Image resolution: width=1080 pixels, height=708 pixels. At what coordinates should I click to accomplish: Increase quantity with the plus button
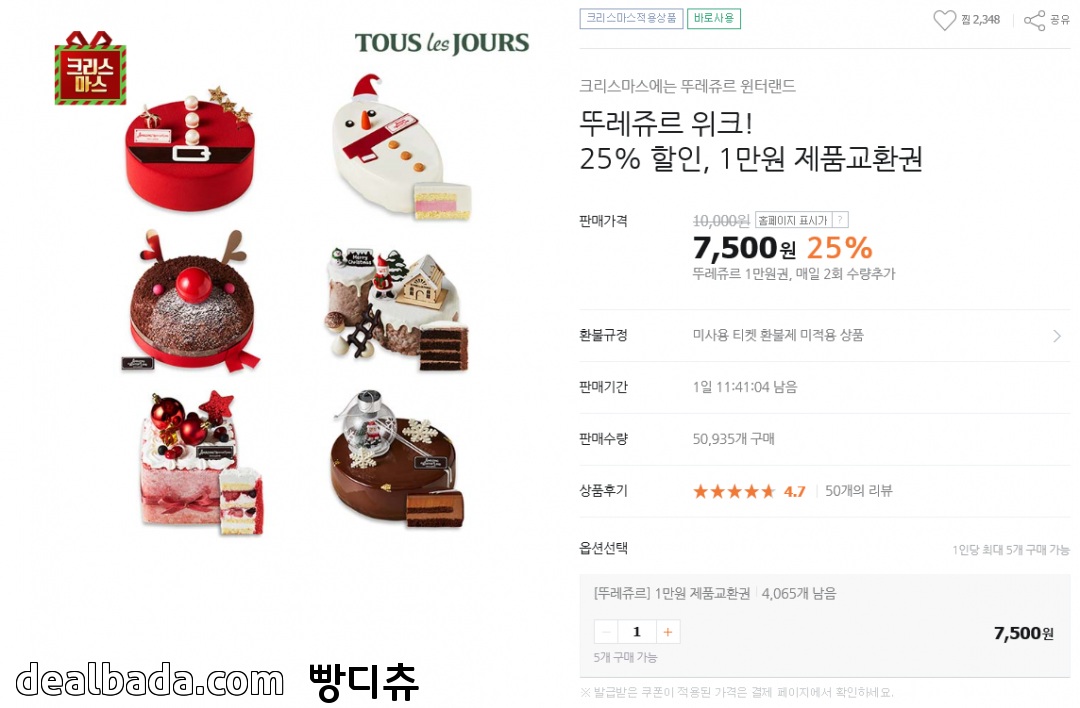667,632
